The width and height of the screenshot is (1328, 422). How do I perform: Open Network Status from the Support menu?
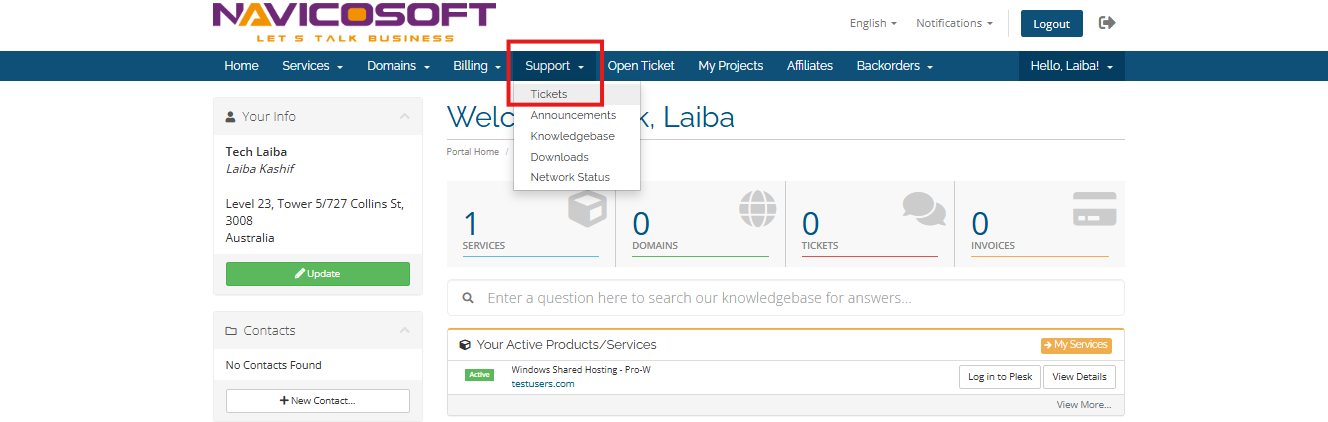tap(570, 177)
